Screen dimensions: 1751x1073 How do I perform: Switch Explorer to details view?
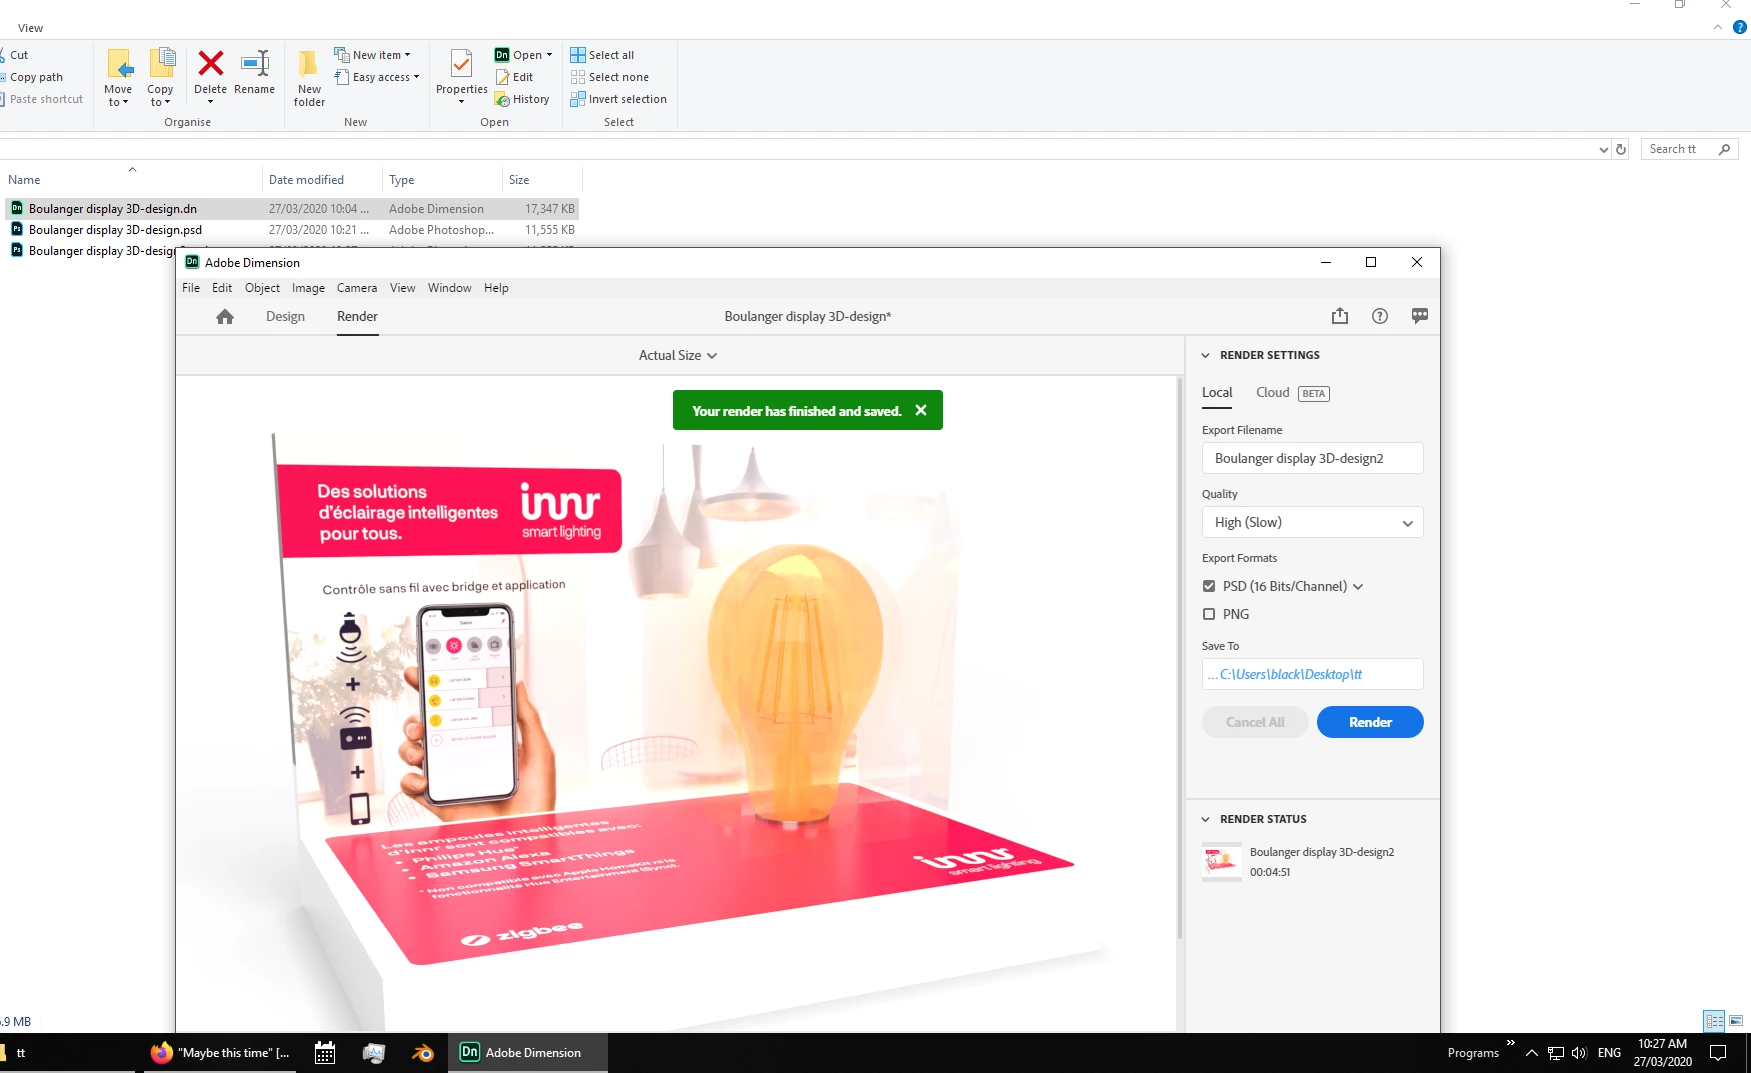click(x=1714, y=1021)
